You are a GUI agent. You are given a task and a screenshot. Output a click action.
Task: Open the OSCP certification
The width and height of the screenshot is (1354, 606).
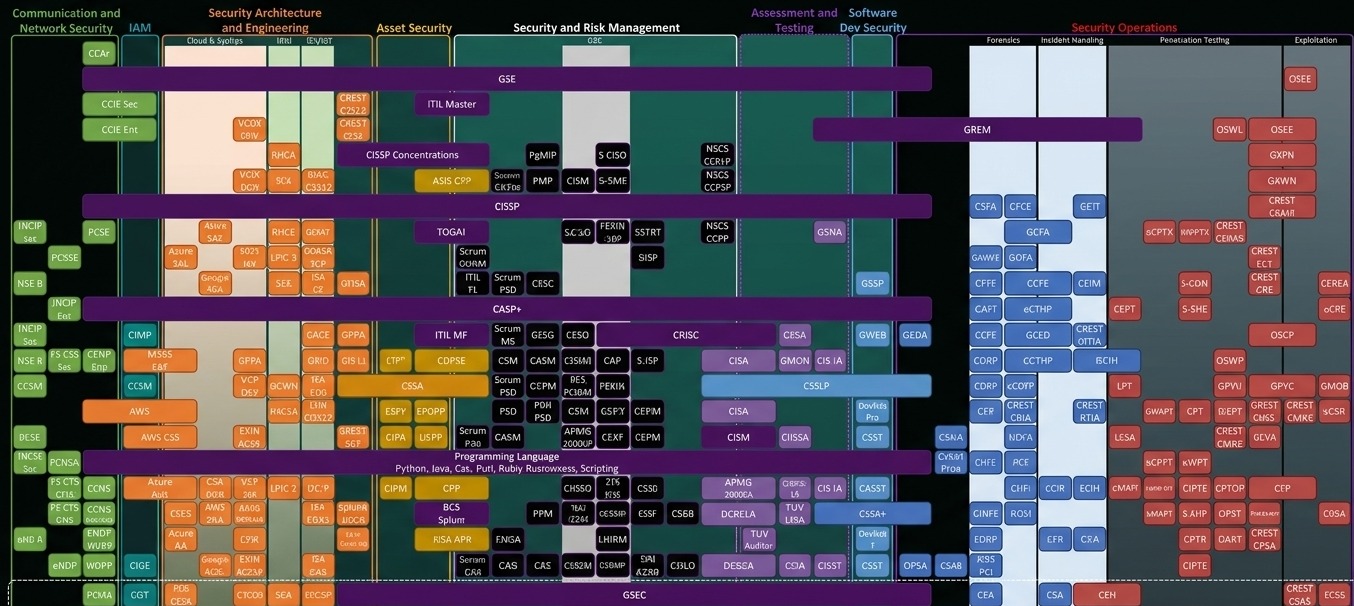coord(1282,335)
